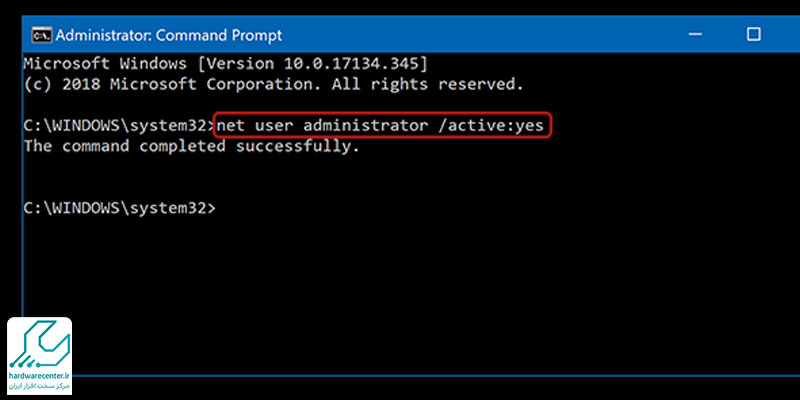Click the highlighted net user administrator command
Viewport: 800px width, 400px height.
coord(381,126)
